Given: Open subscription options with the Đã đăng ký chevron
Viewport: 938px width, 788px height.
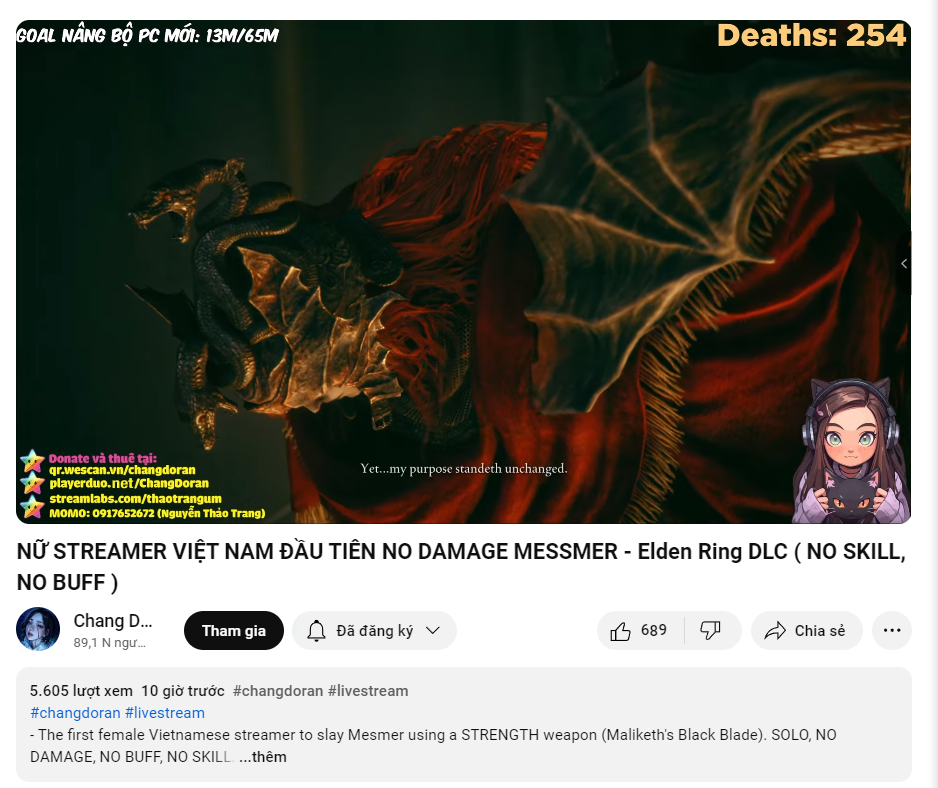Looking at the screenshot, I should (433, 630).
